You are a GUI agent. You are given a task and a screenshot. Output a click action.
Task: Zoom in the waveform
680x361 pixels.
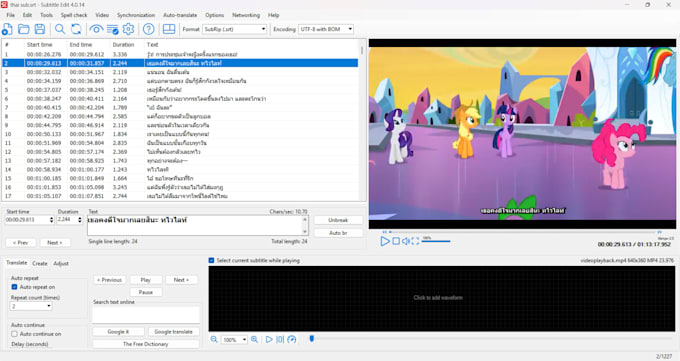click(255, 339)
